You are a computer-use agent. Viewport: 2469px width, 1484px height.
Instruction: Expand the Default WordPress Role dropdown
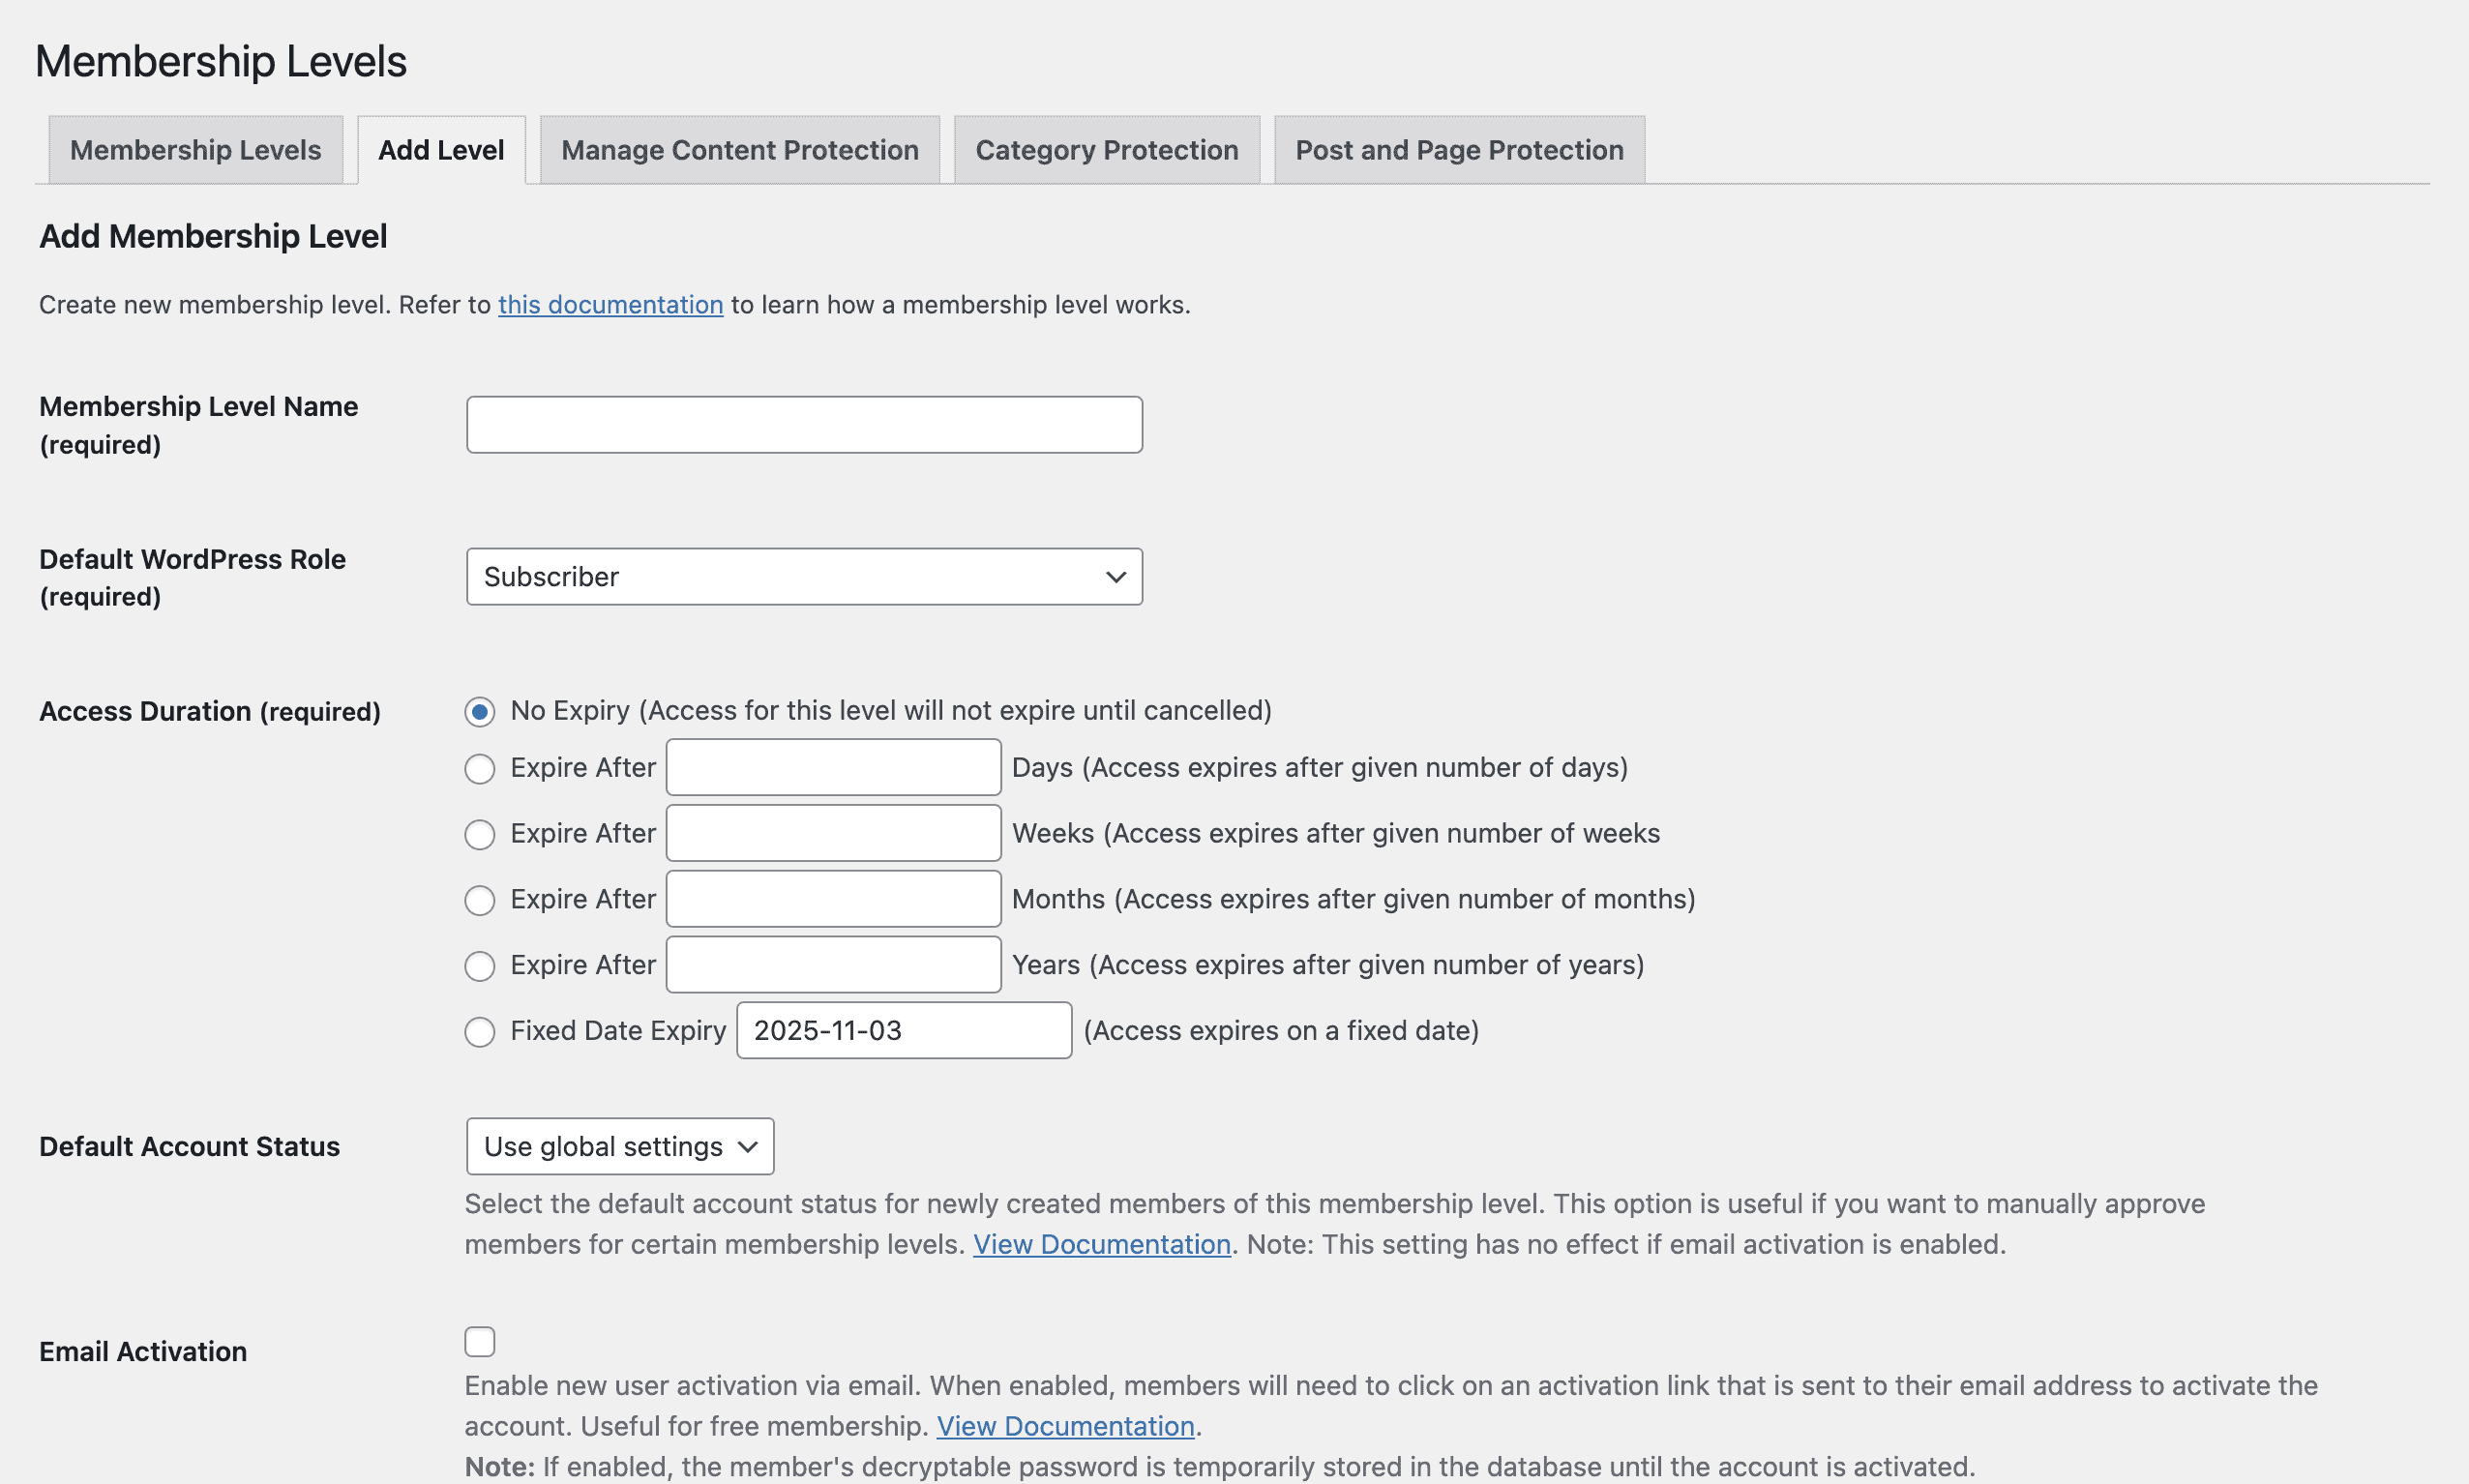tap(804, 576)
